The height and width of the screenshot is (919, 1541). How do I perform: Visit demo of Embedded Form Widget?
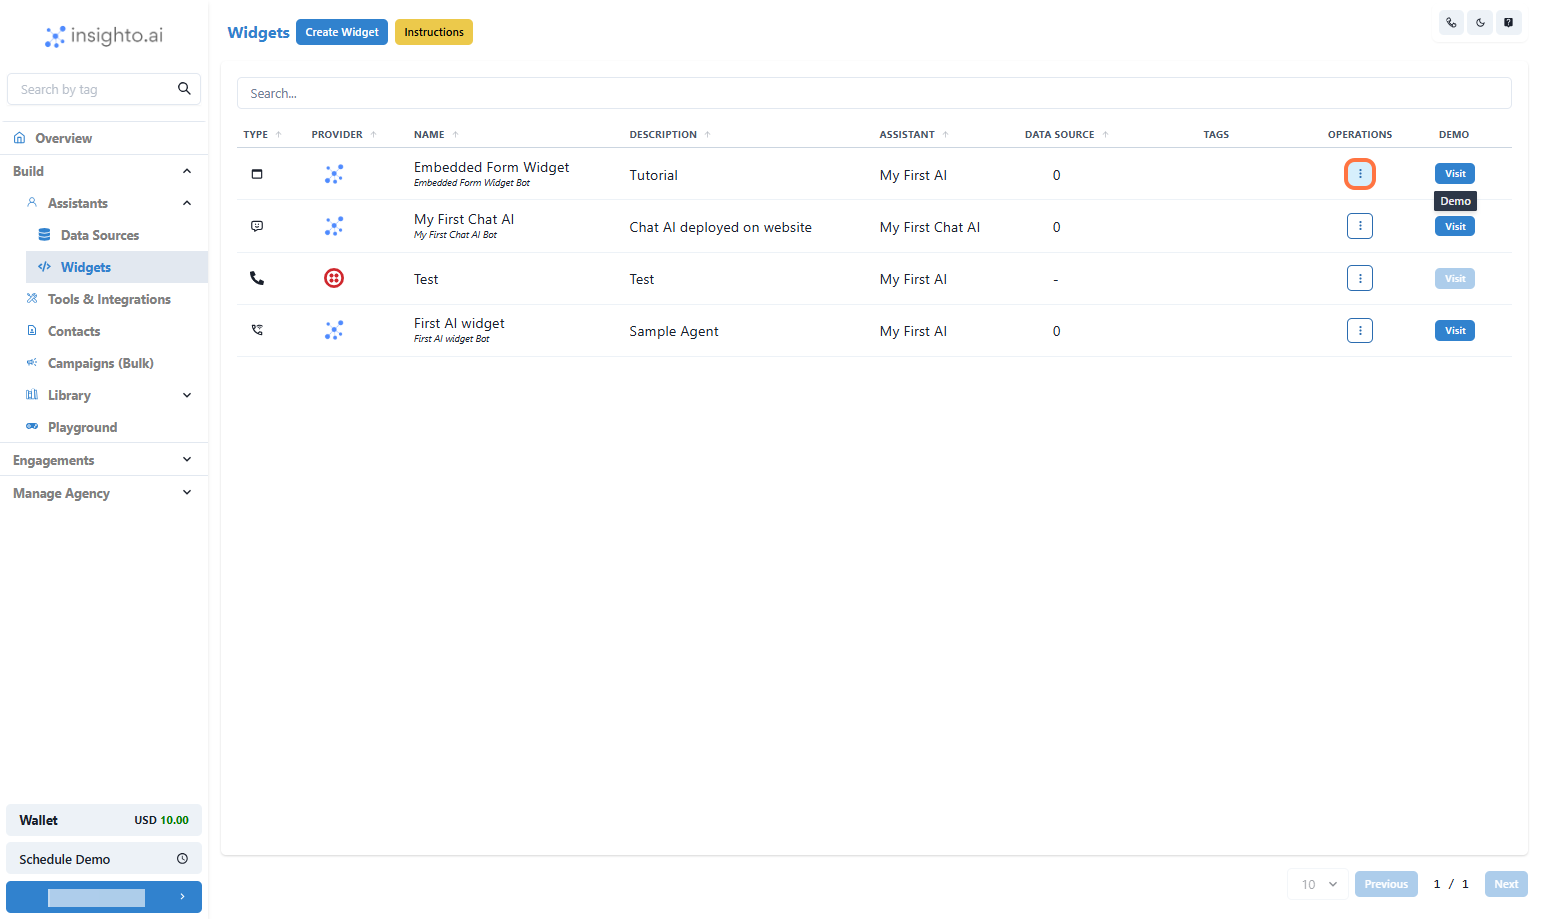click(x=1455, y=174)
